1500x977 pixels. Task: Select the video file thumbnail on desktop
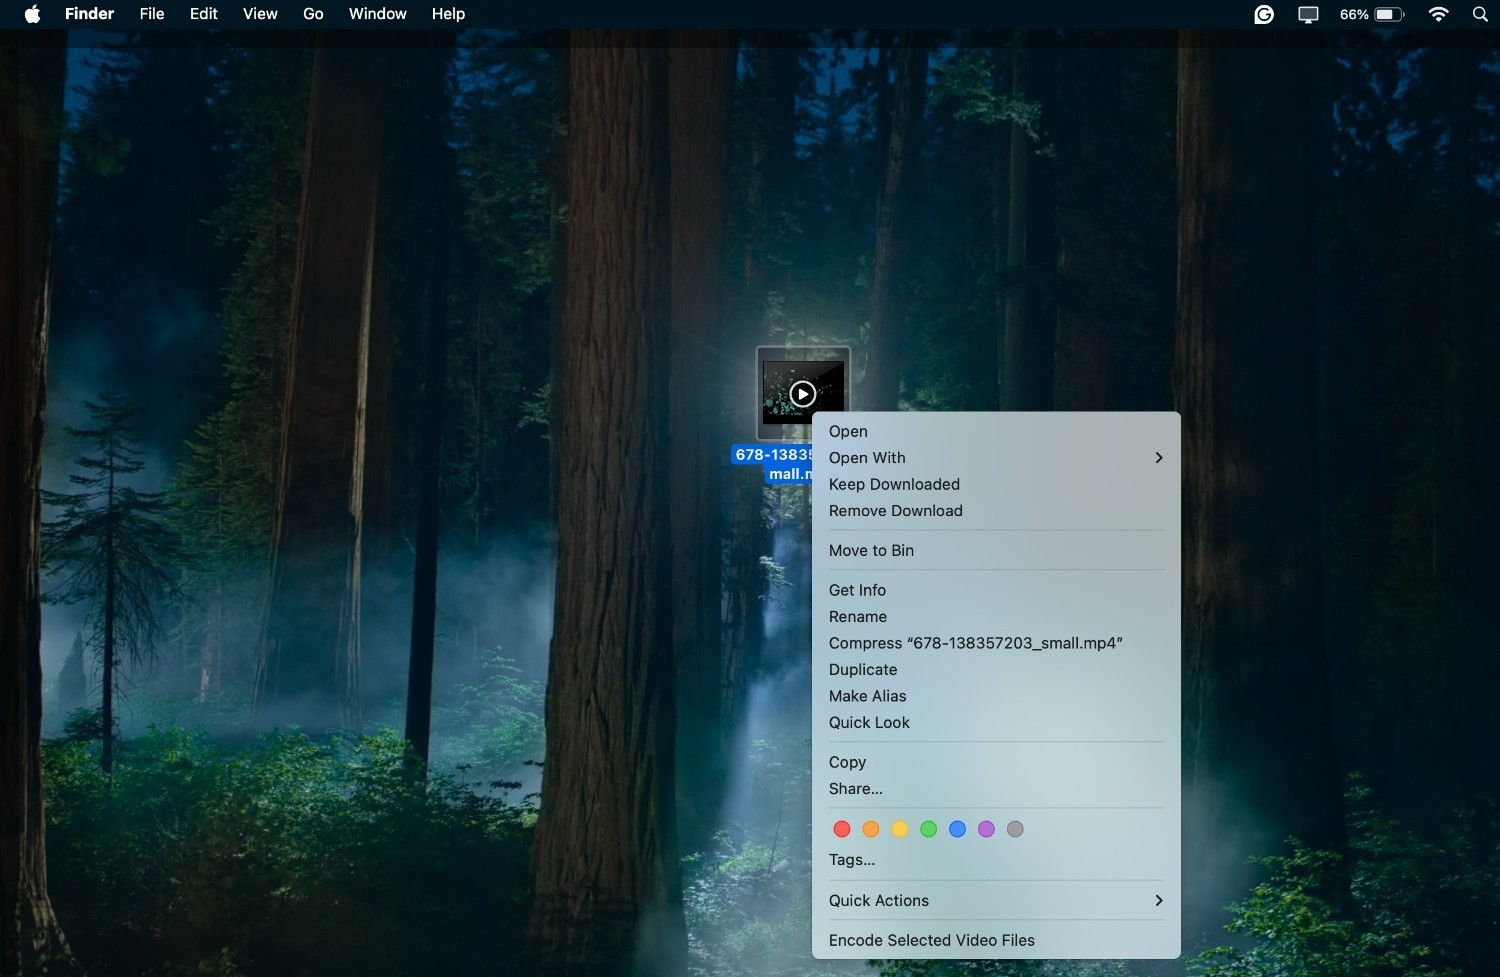tap(803, 393)
